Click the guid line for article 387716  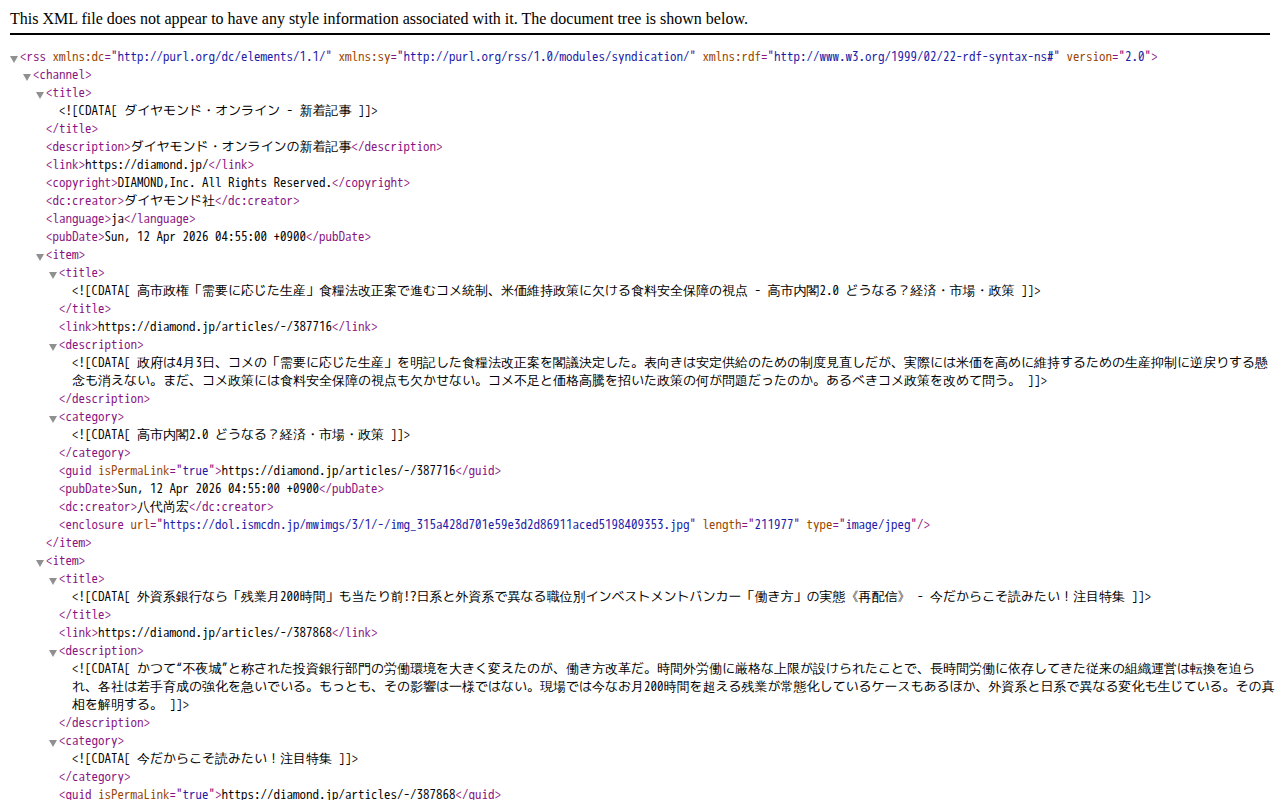pyautogui.click(x=280, y=471)
